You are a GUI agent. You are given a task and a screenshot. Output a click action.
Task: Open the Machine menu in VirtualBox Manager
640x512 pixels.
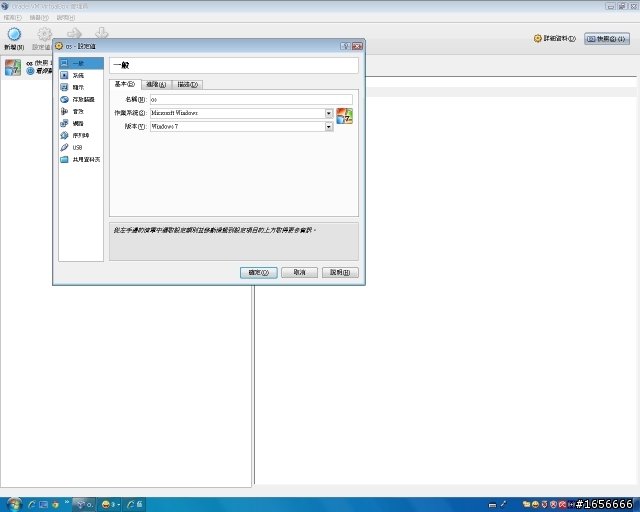click(x=39, y=18)
